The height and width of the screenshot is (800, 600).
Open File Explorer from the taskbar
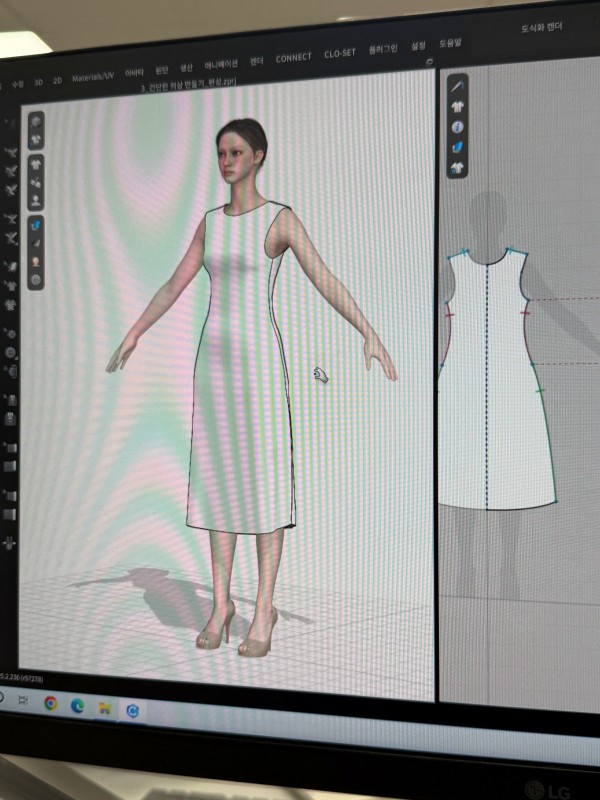(x=104, y=708)
